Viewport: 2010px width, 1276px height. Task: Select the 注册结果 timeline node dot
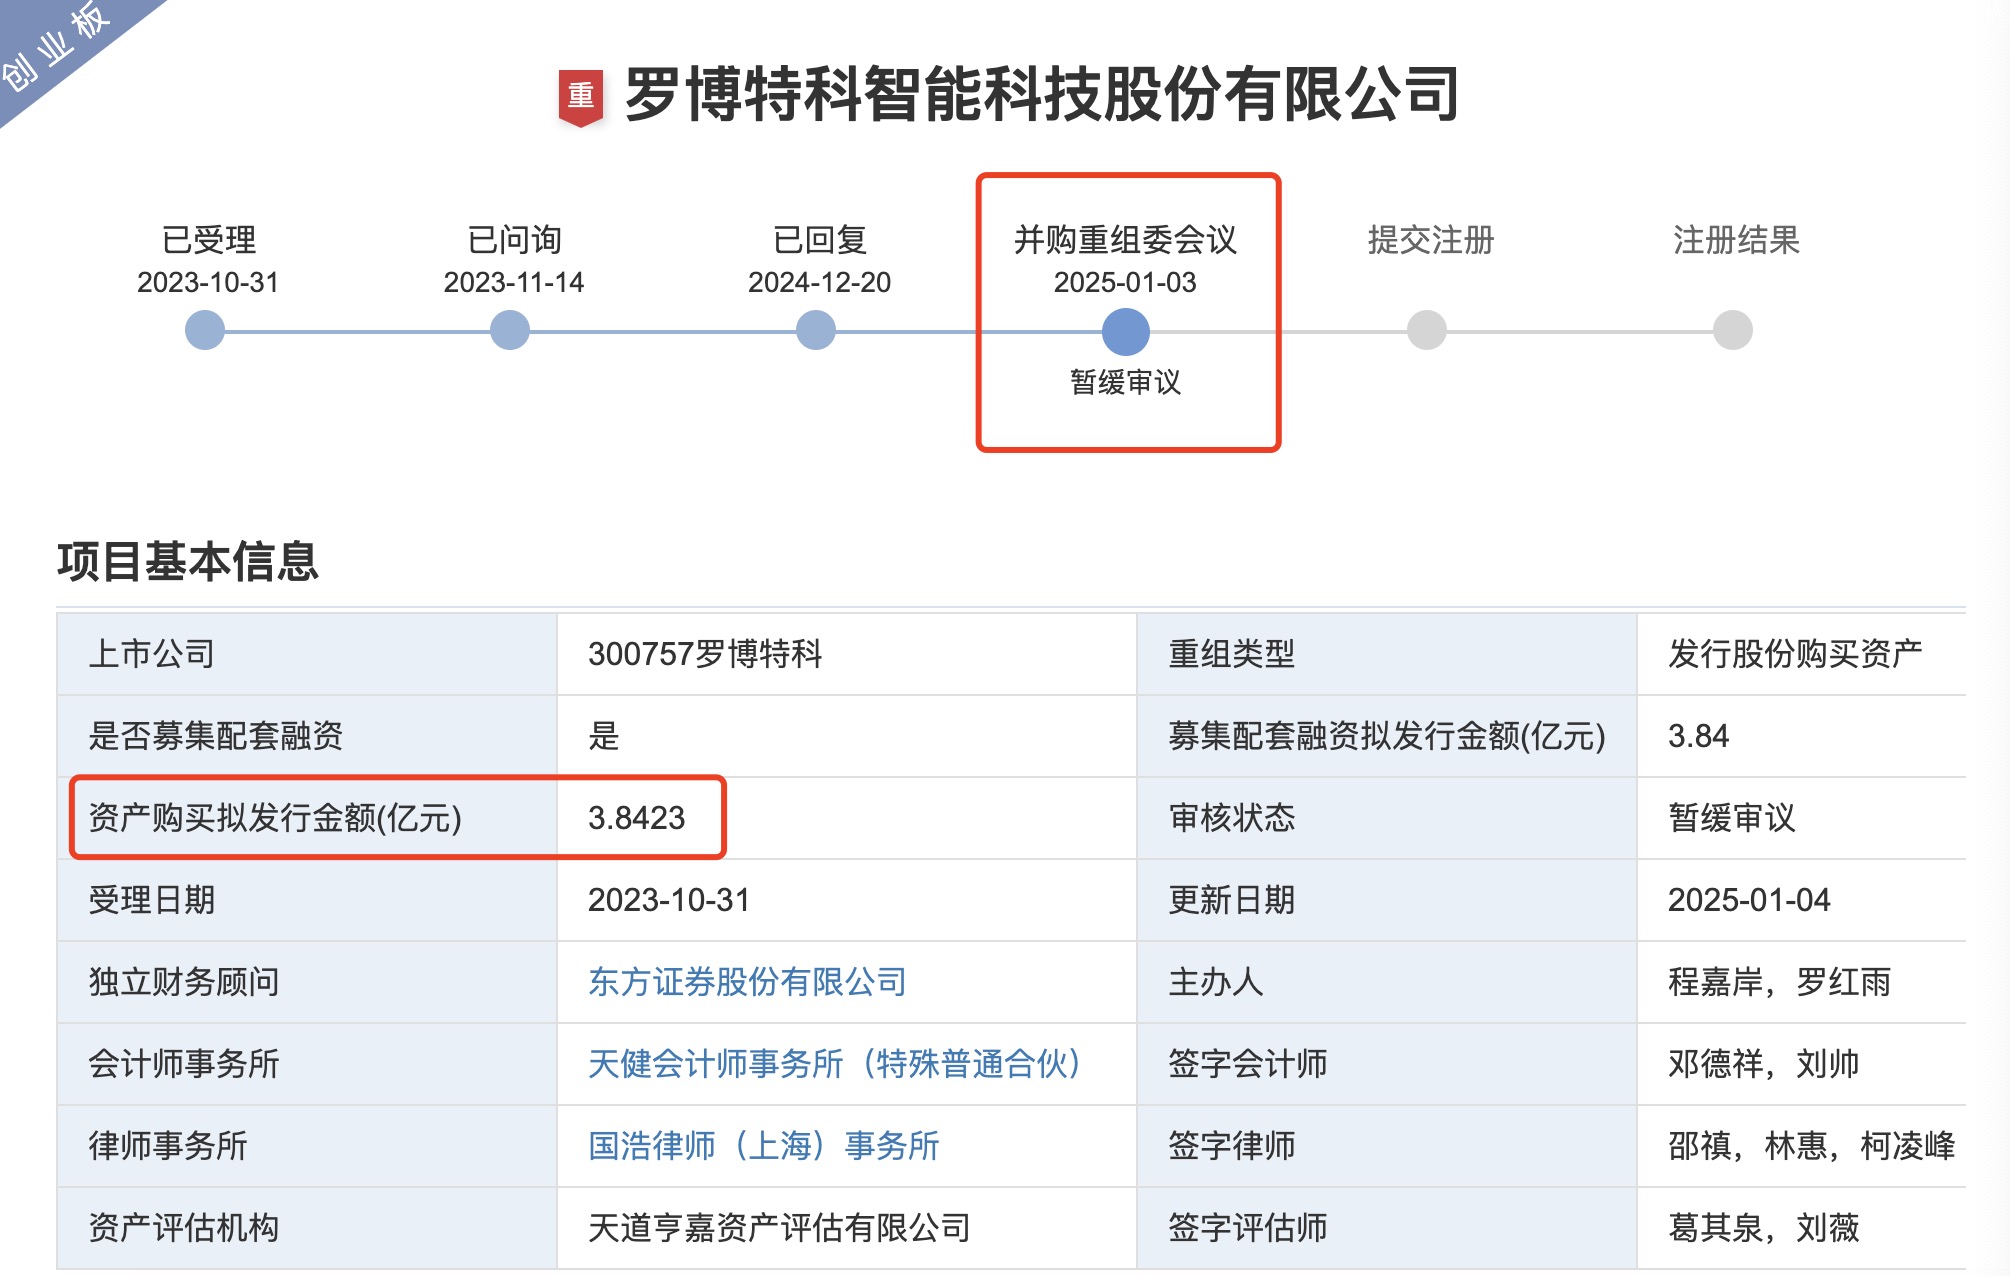tap(1733, 330)
